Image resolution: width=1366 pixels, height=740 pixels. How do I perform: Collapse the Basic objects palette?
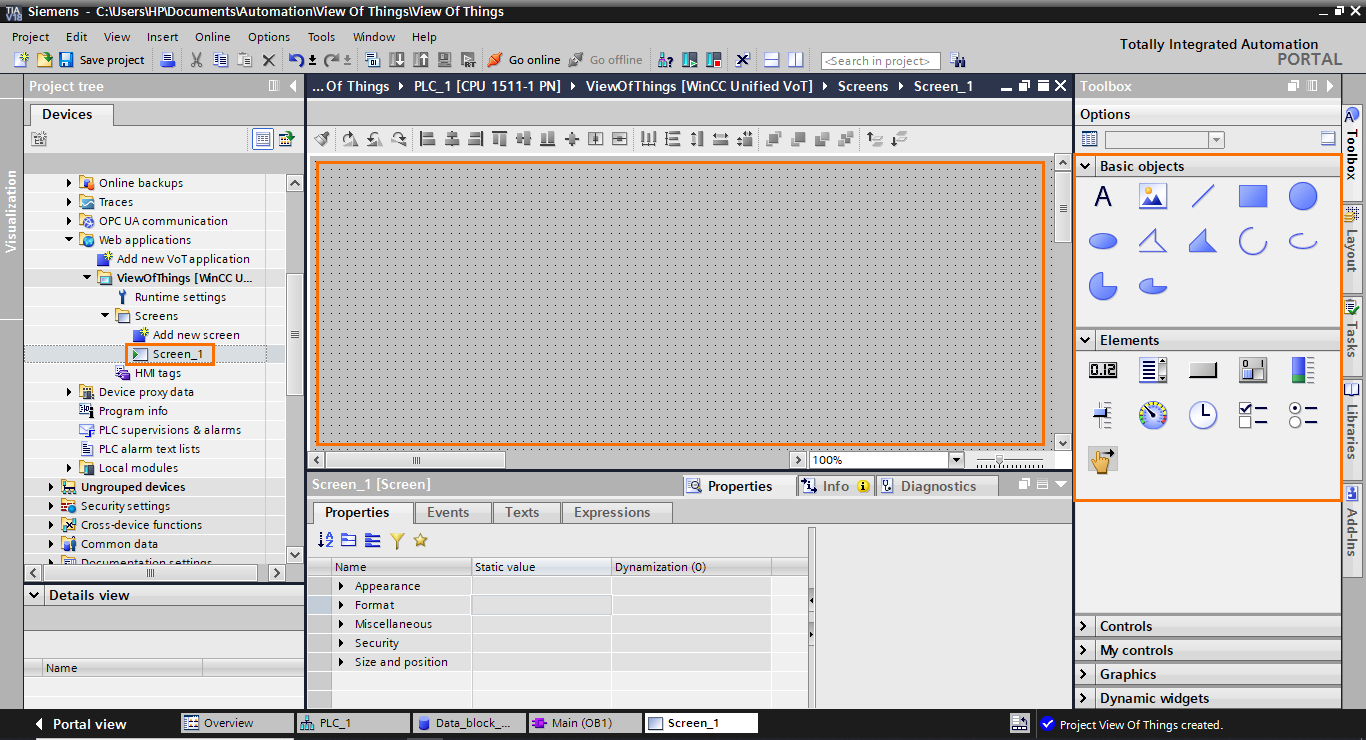(1086, 166)
